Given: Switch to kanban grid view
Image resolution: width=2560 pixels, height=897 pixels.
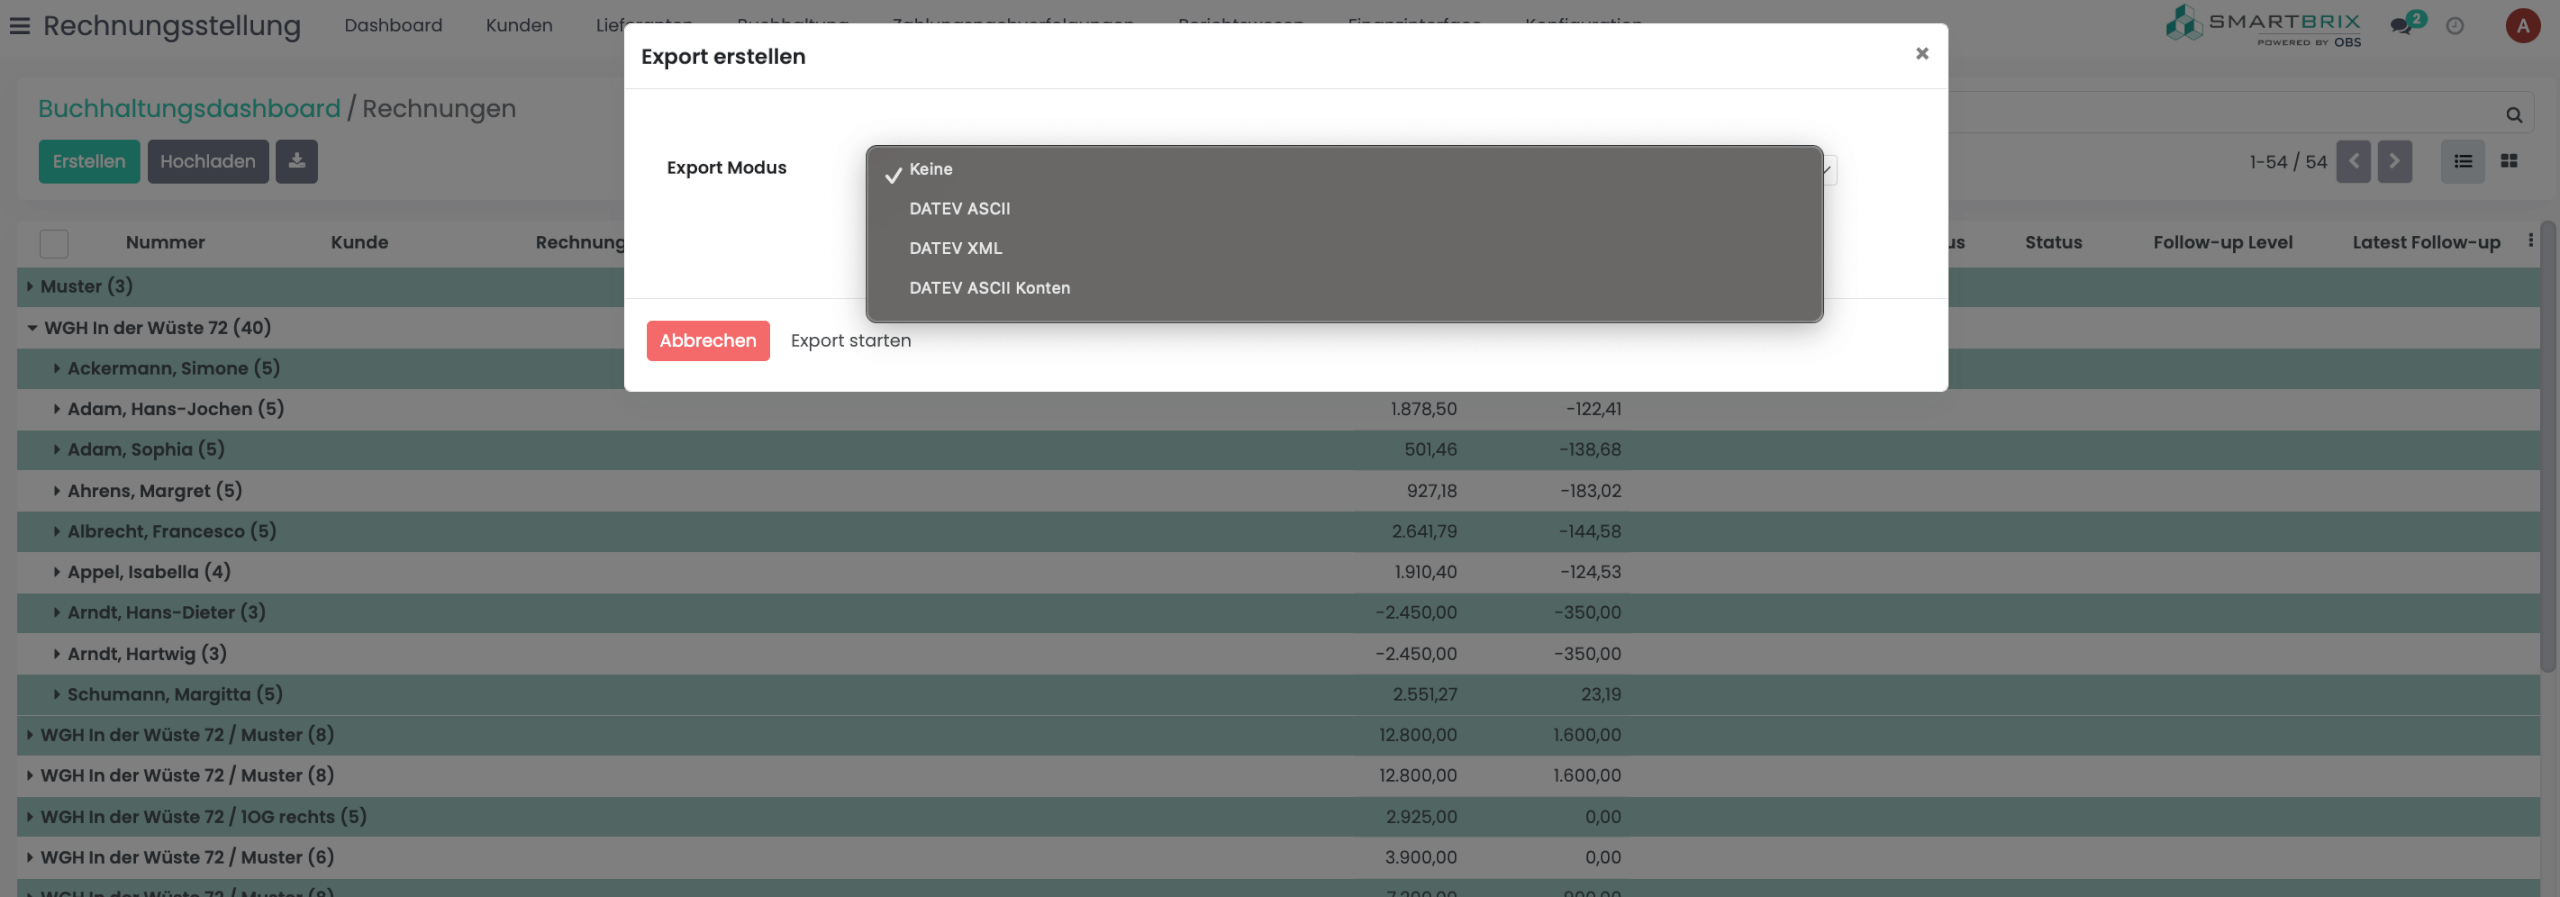Looking at the screenshot, I should tap(2509, 161).
